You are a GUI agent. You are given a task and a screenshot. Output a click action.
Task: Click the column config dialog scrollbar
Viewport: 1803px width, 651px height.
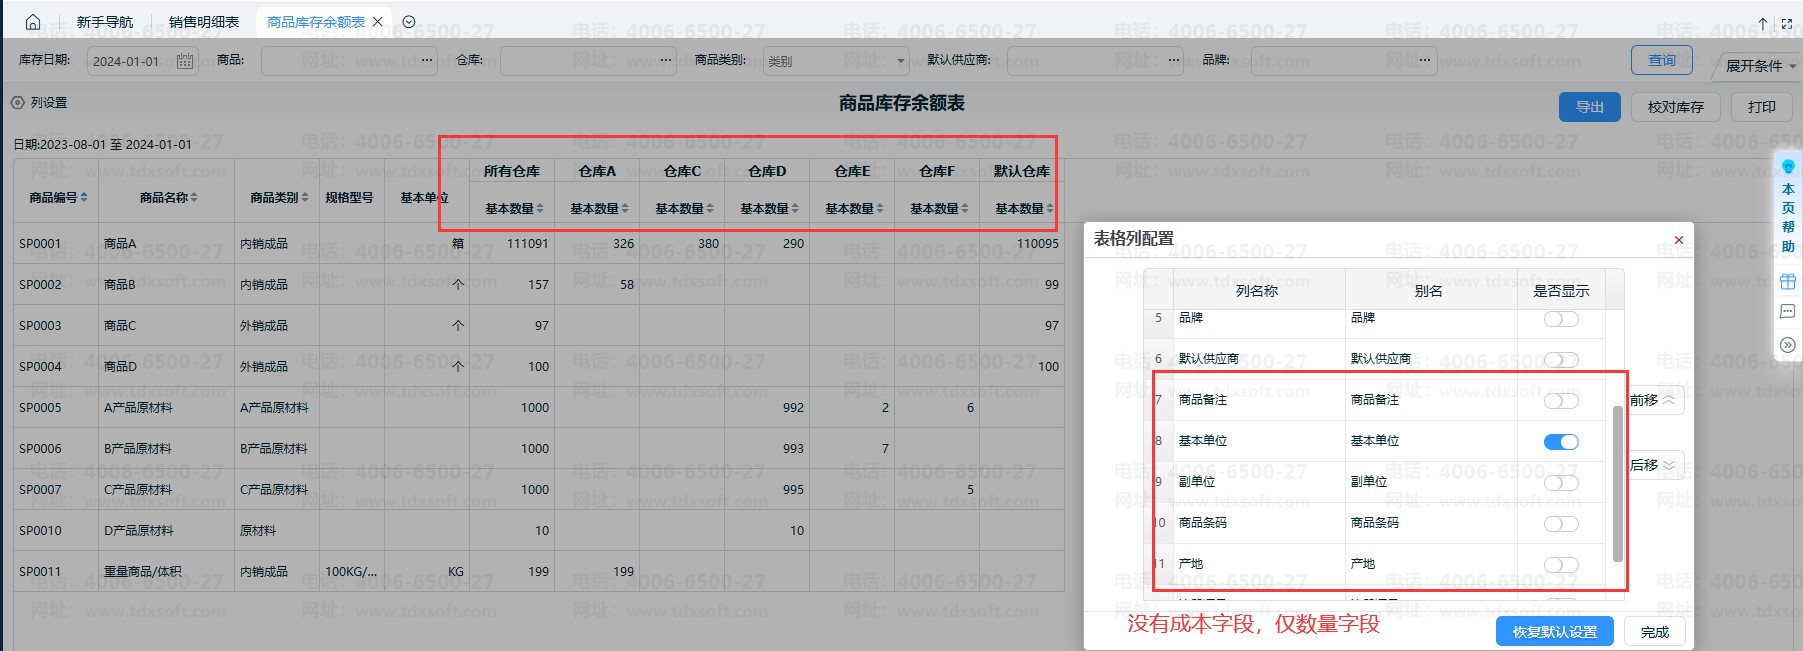[1617, 485]
